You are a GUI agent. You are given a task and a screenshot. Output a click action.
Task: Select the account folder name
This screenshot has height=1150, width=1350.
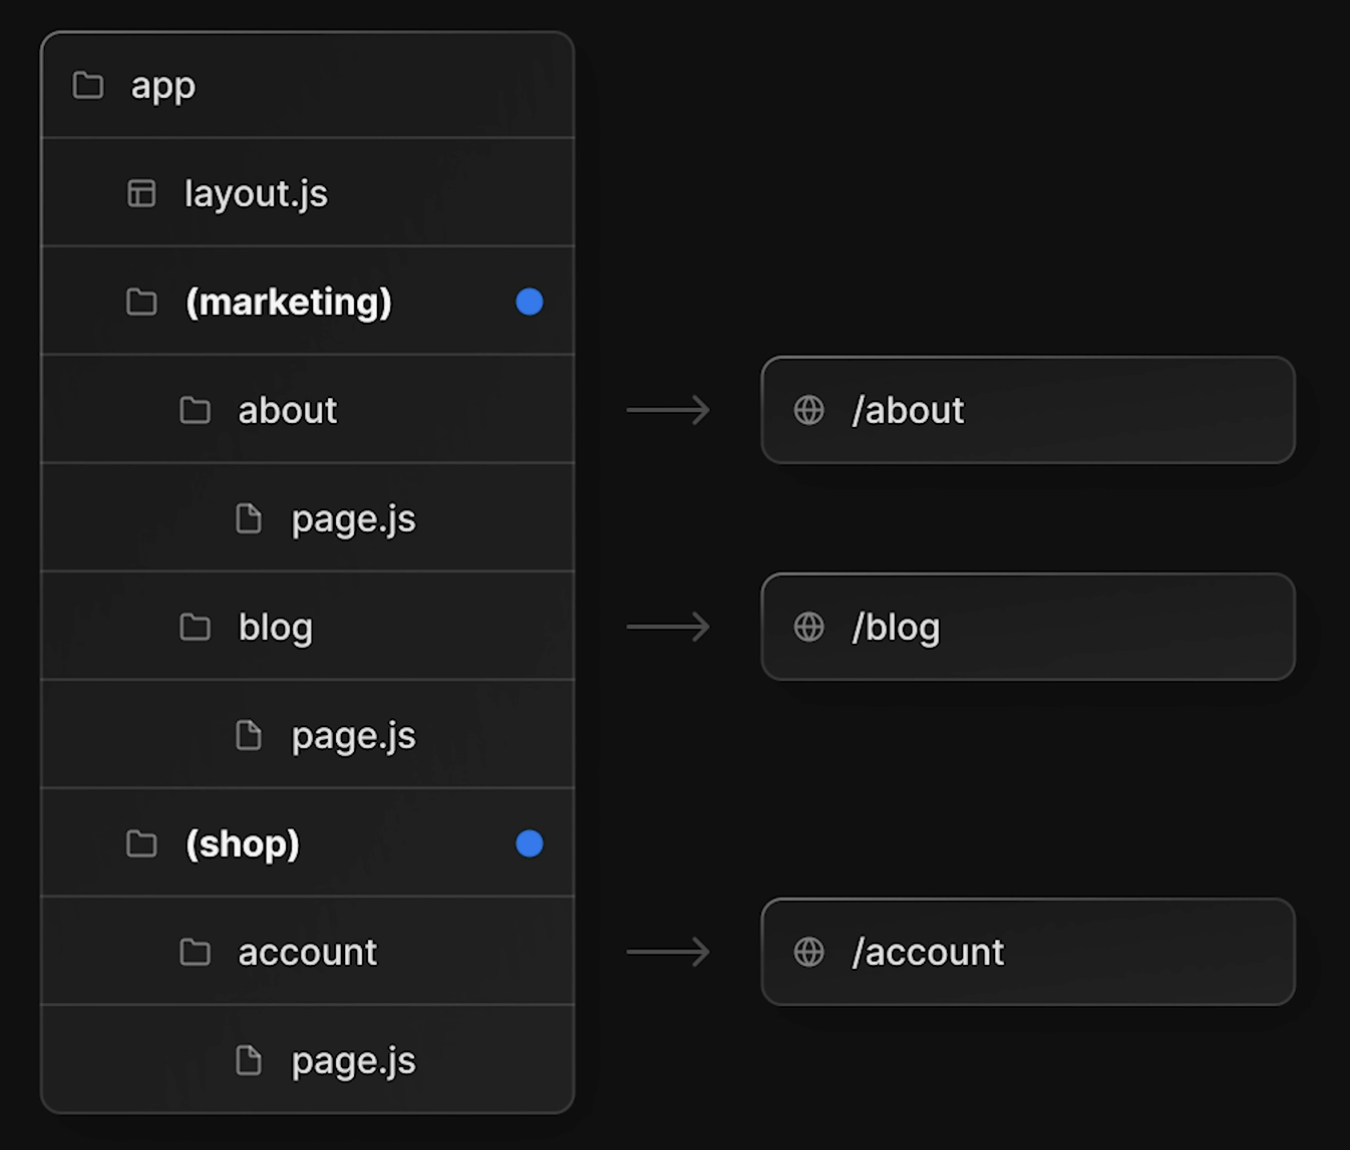[307, 952]
